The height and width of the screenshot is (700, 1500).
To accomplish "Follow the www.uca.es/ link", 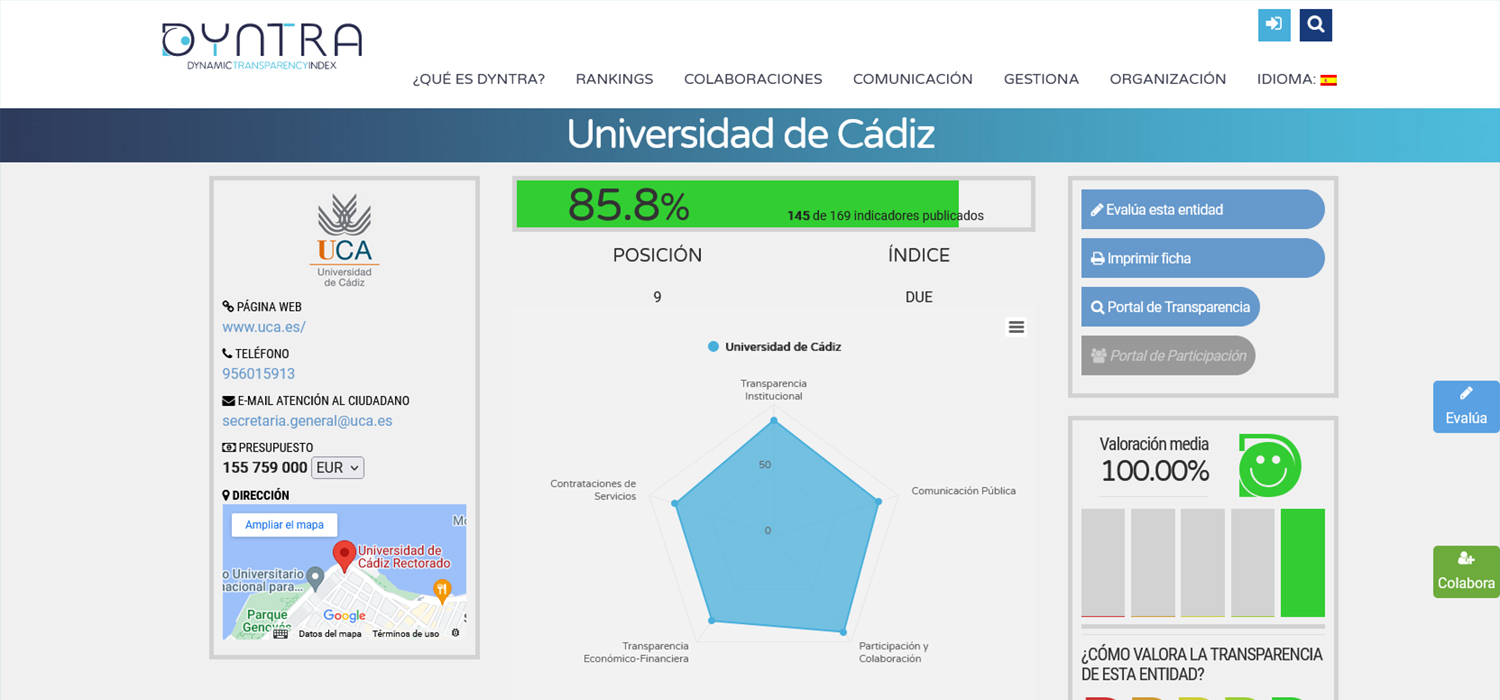I will [264, 327].
